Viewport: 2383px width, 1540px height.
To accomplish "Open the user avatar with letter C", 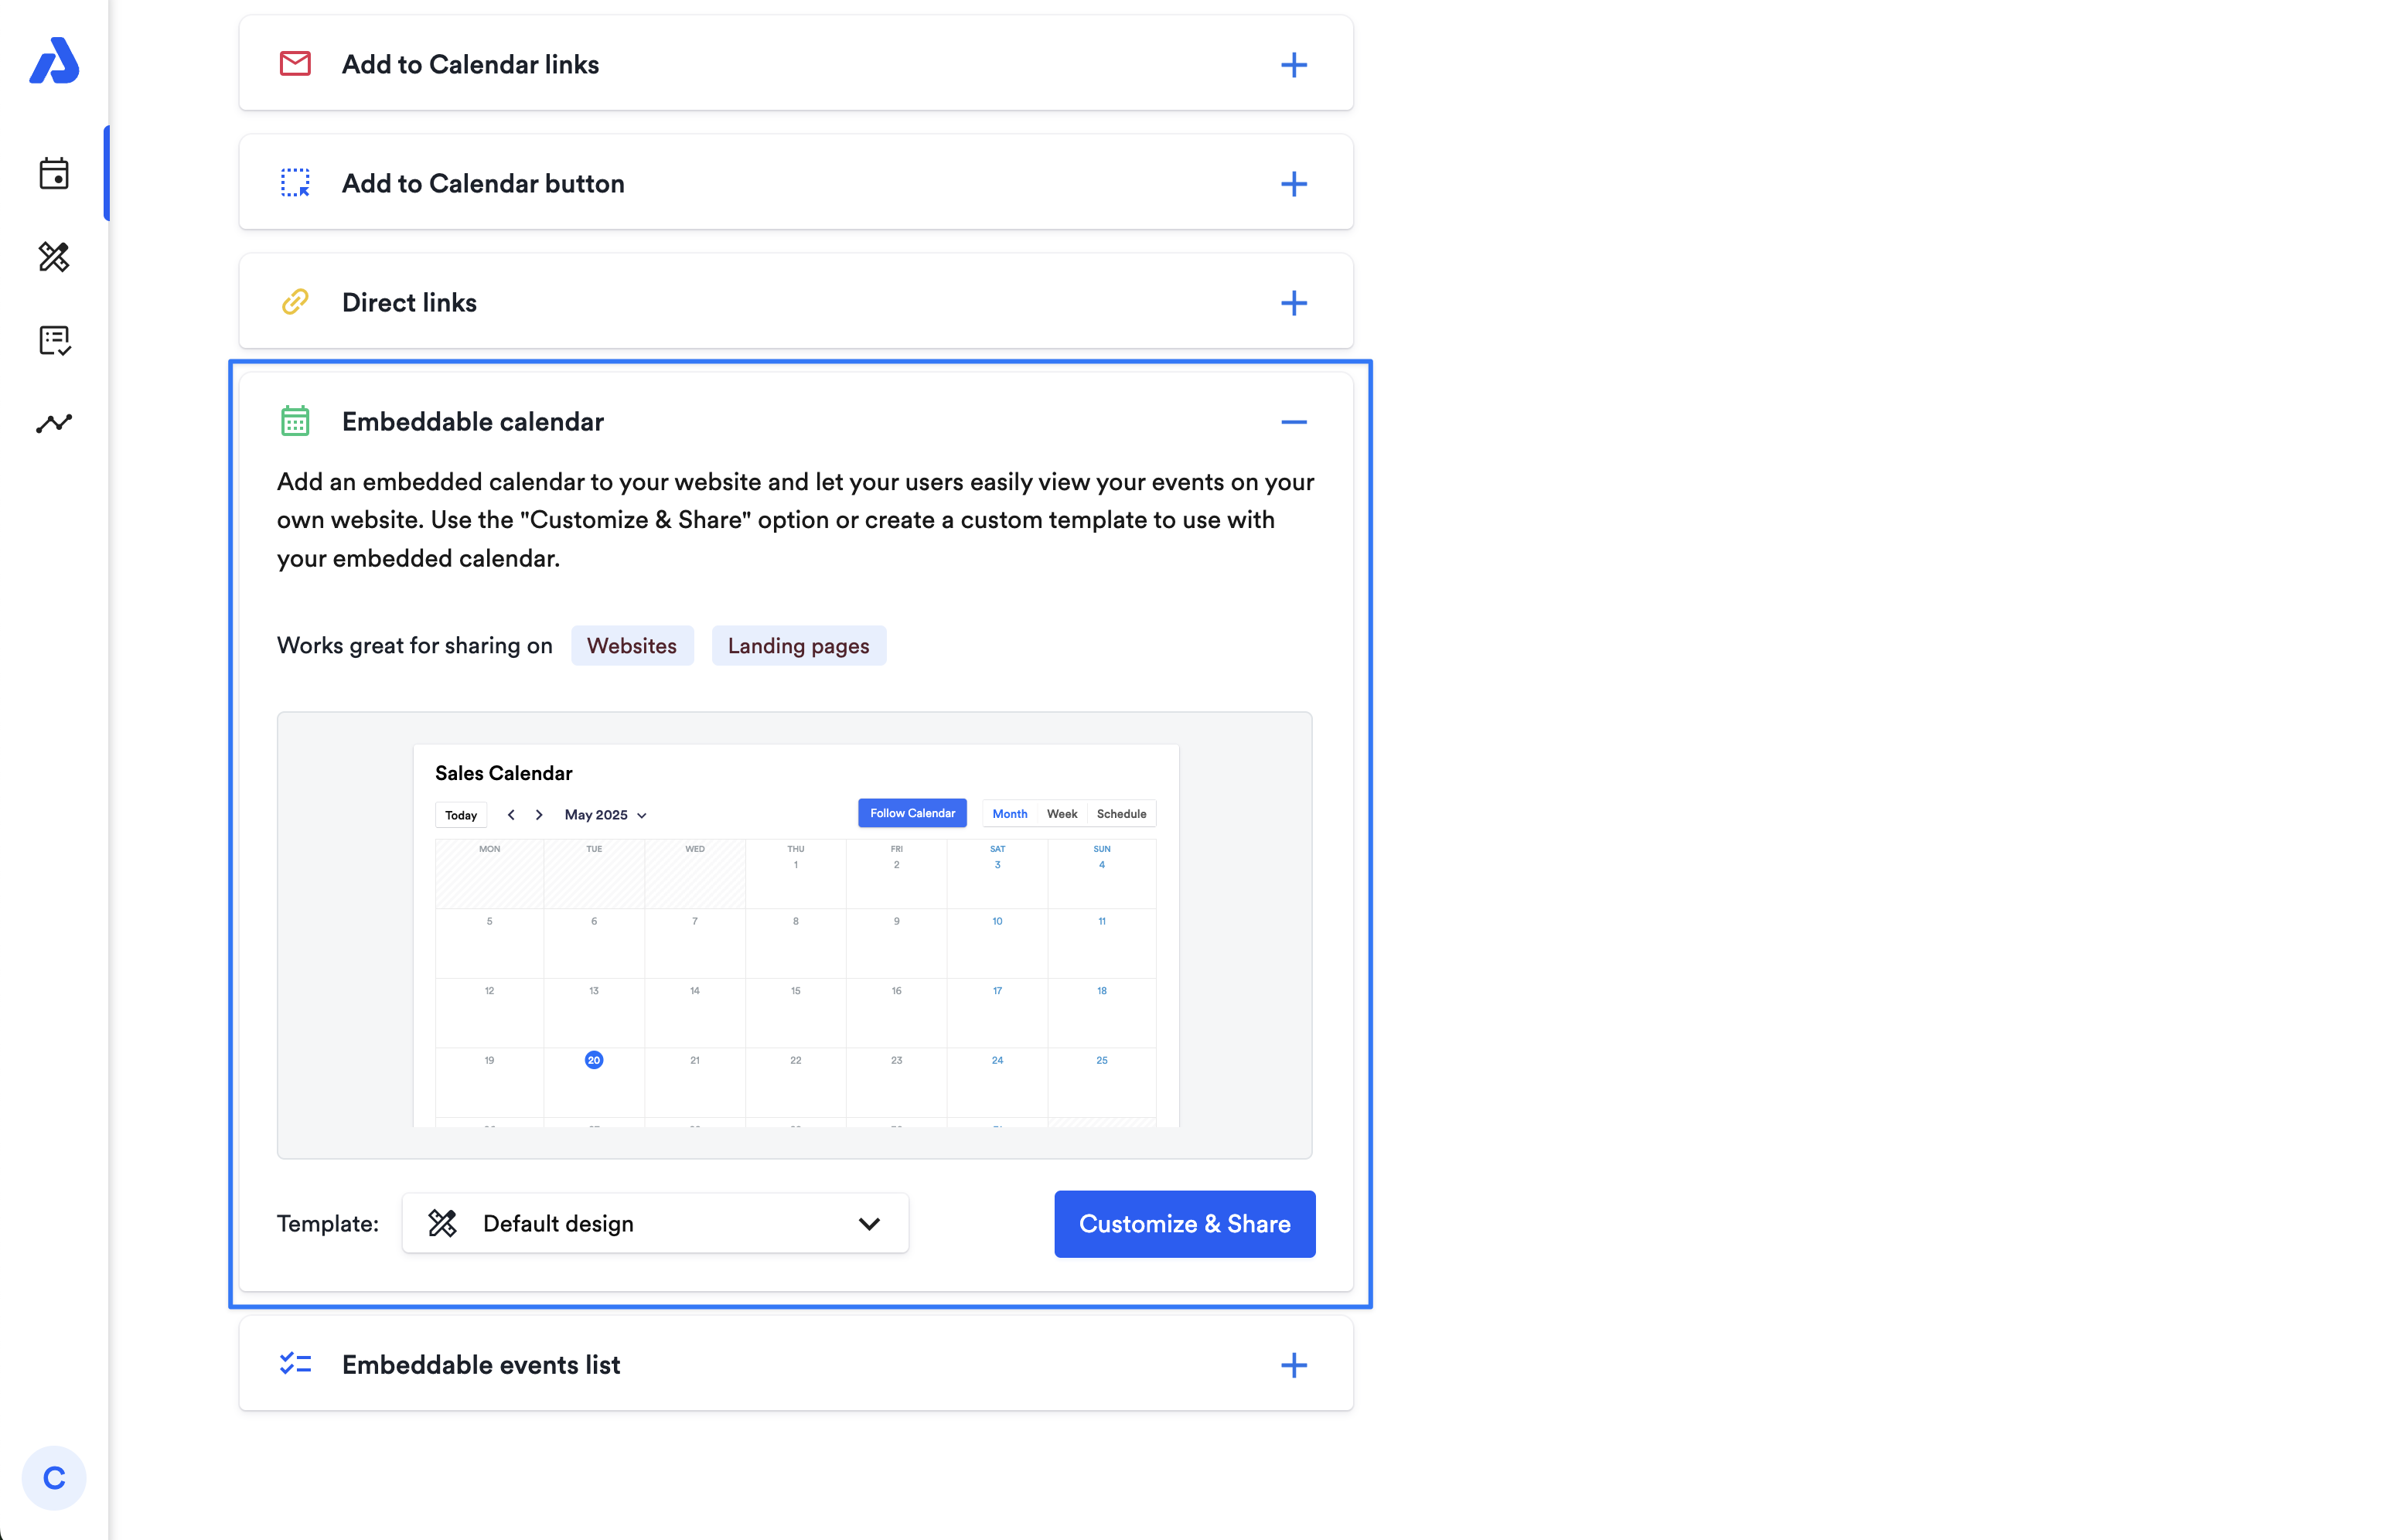I will coord(54,1477).
